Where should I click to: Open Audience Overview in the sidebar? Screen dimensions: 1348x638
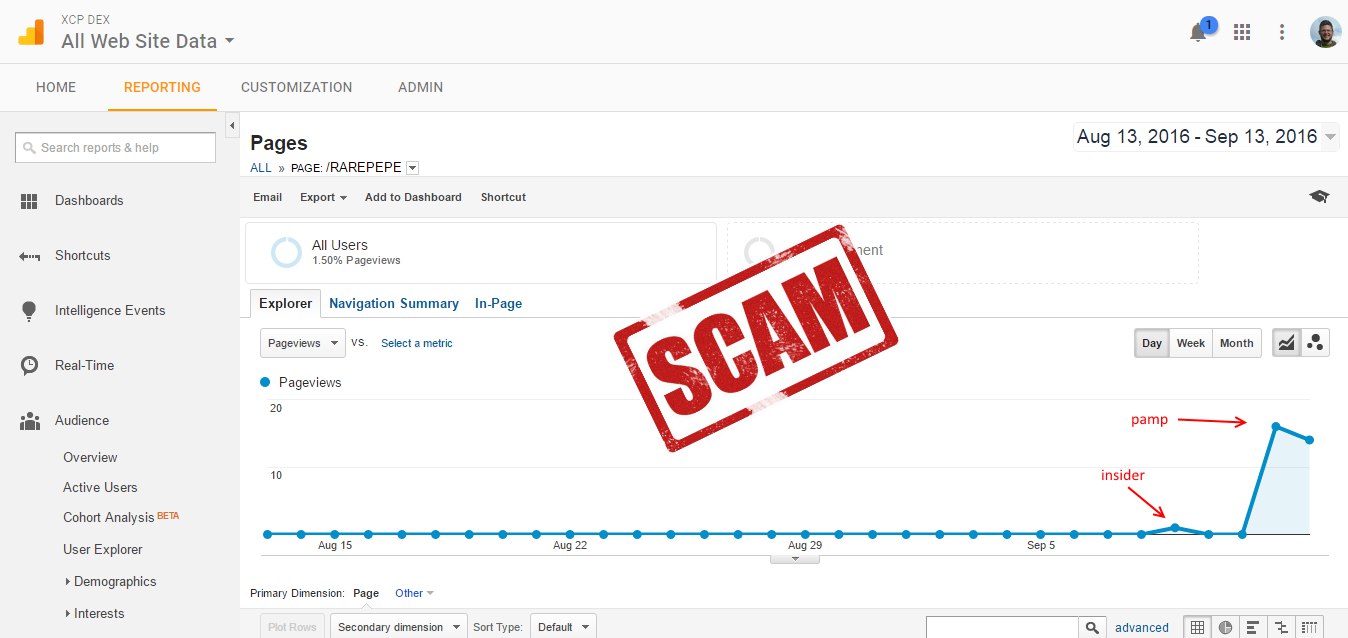(90, 458)
